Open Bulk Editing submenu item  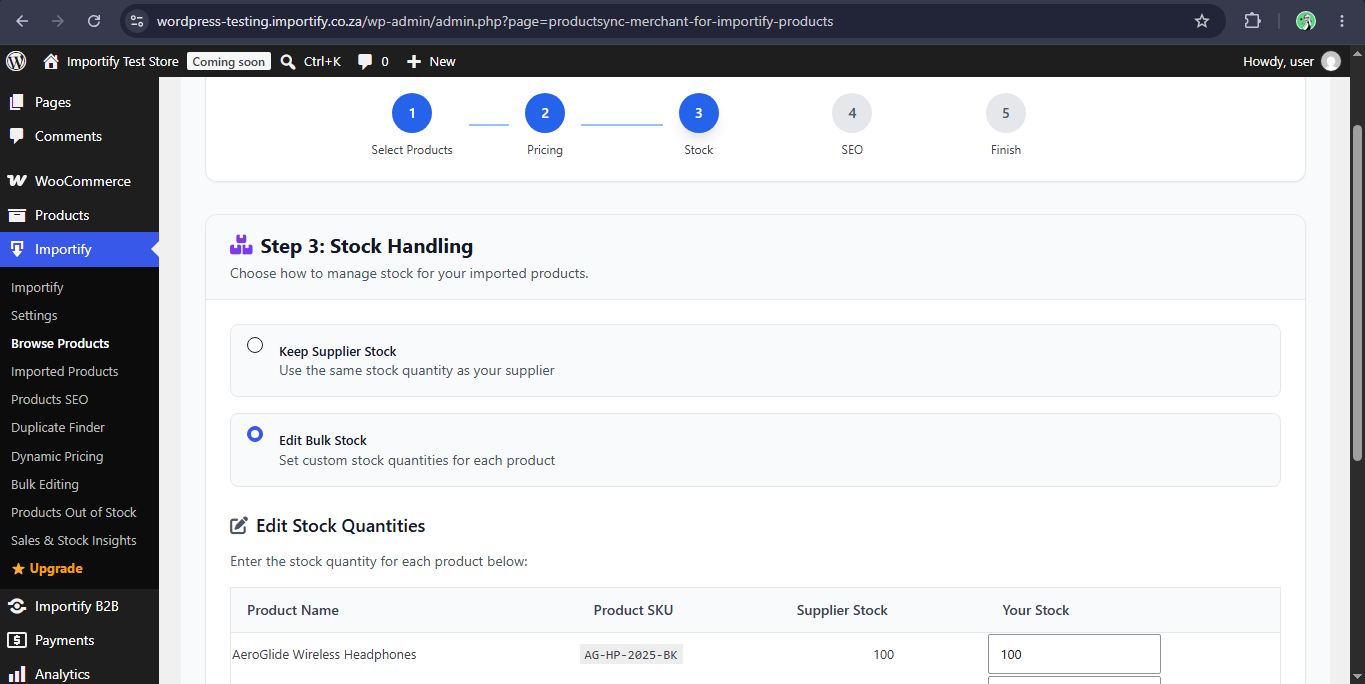[x=45, y=484]
